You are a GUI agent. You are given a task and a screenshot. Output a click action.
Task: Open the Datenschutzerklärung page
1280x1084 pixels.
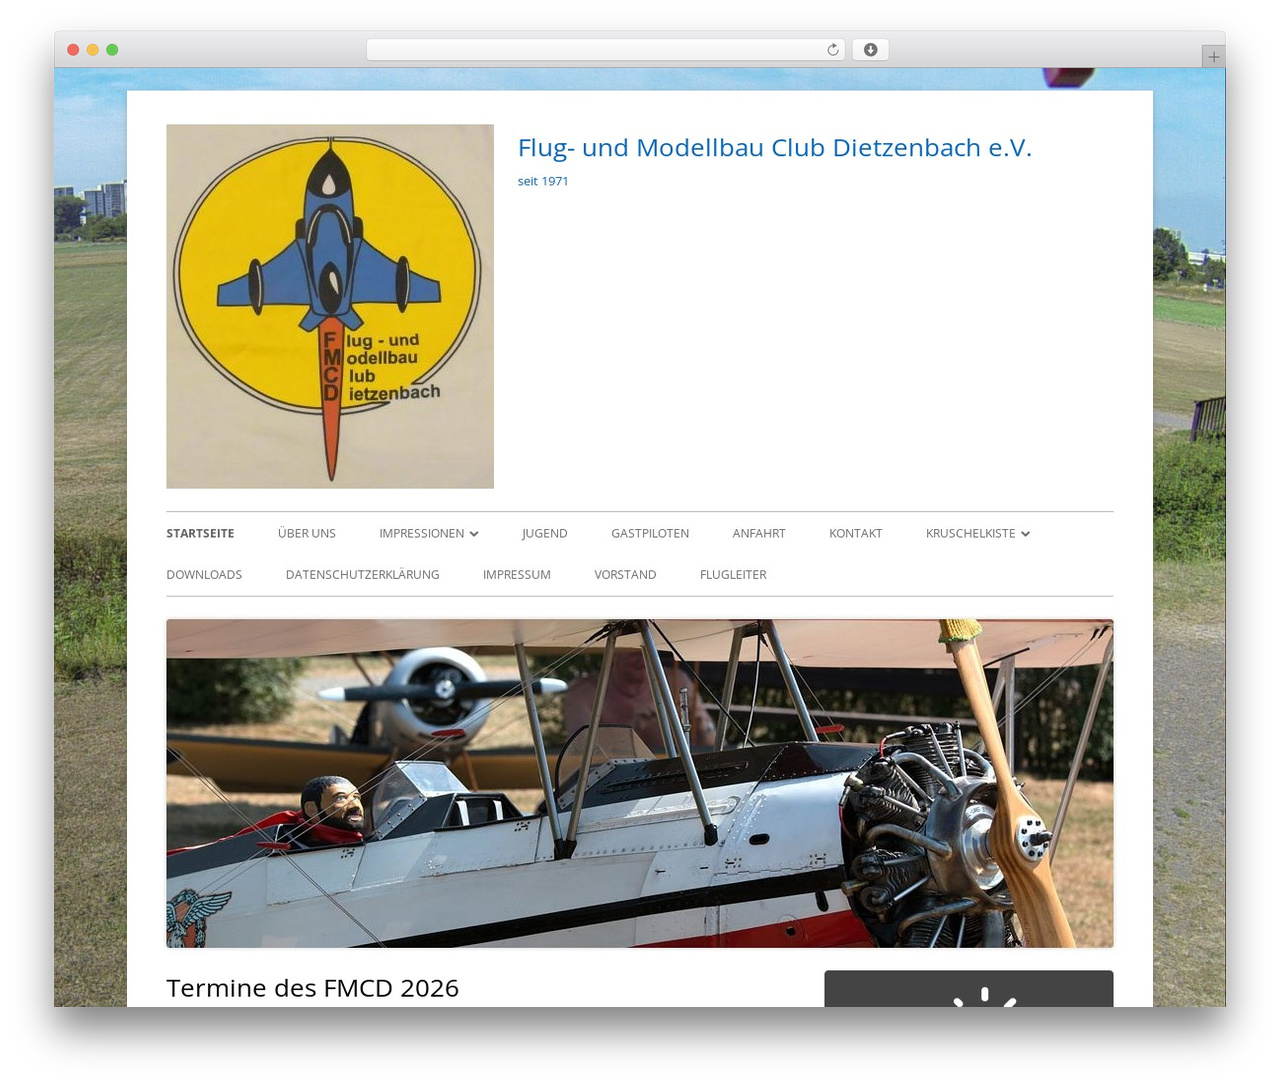(362, 574)
